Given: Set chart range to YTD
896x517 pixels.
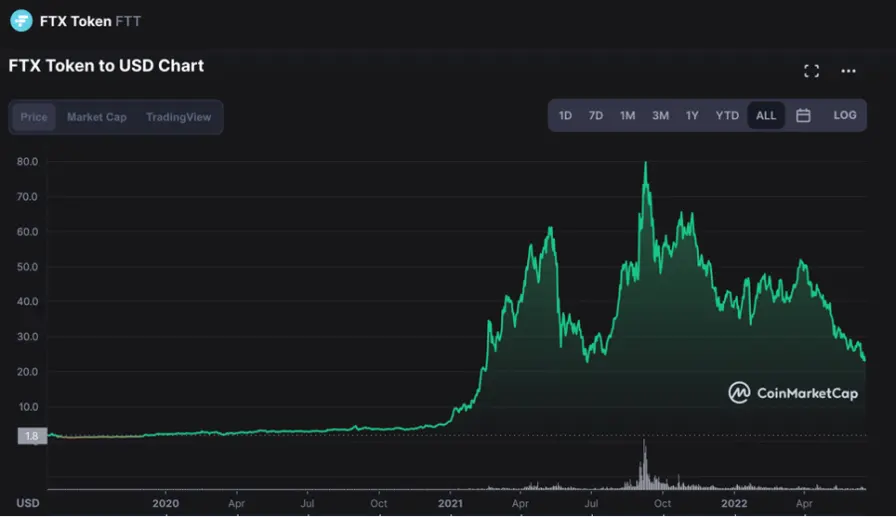Looking at the screenshot, I should (x=727, y=115).
